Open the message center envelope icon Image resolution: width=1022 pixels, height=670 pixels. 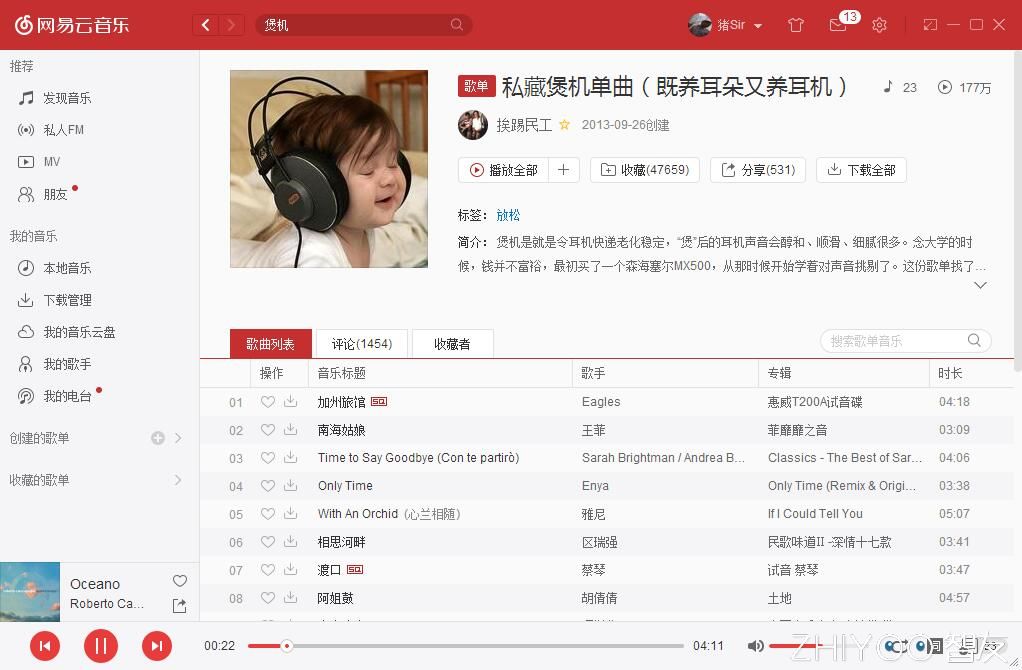(x=838, y=25)
